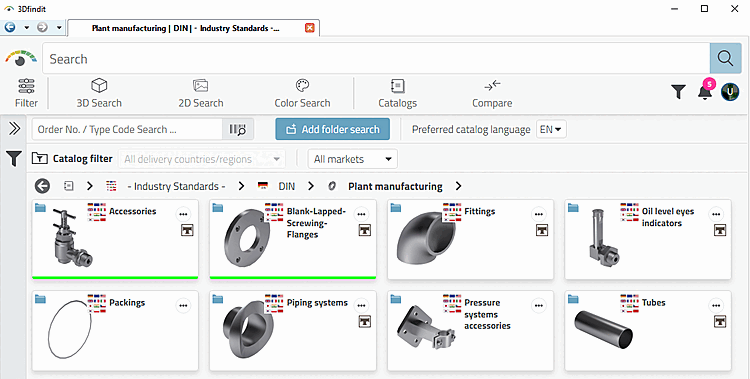
Task: Click topology icon on Piping systems card
Action: (364, 321)
